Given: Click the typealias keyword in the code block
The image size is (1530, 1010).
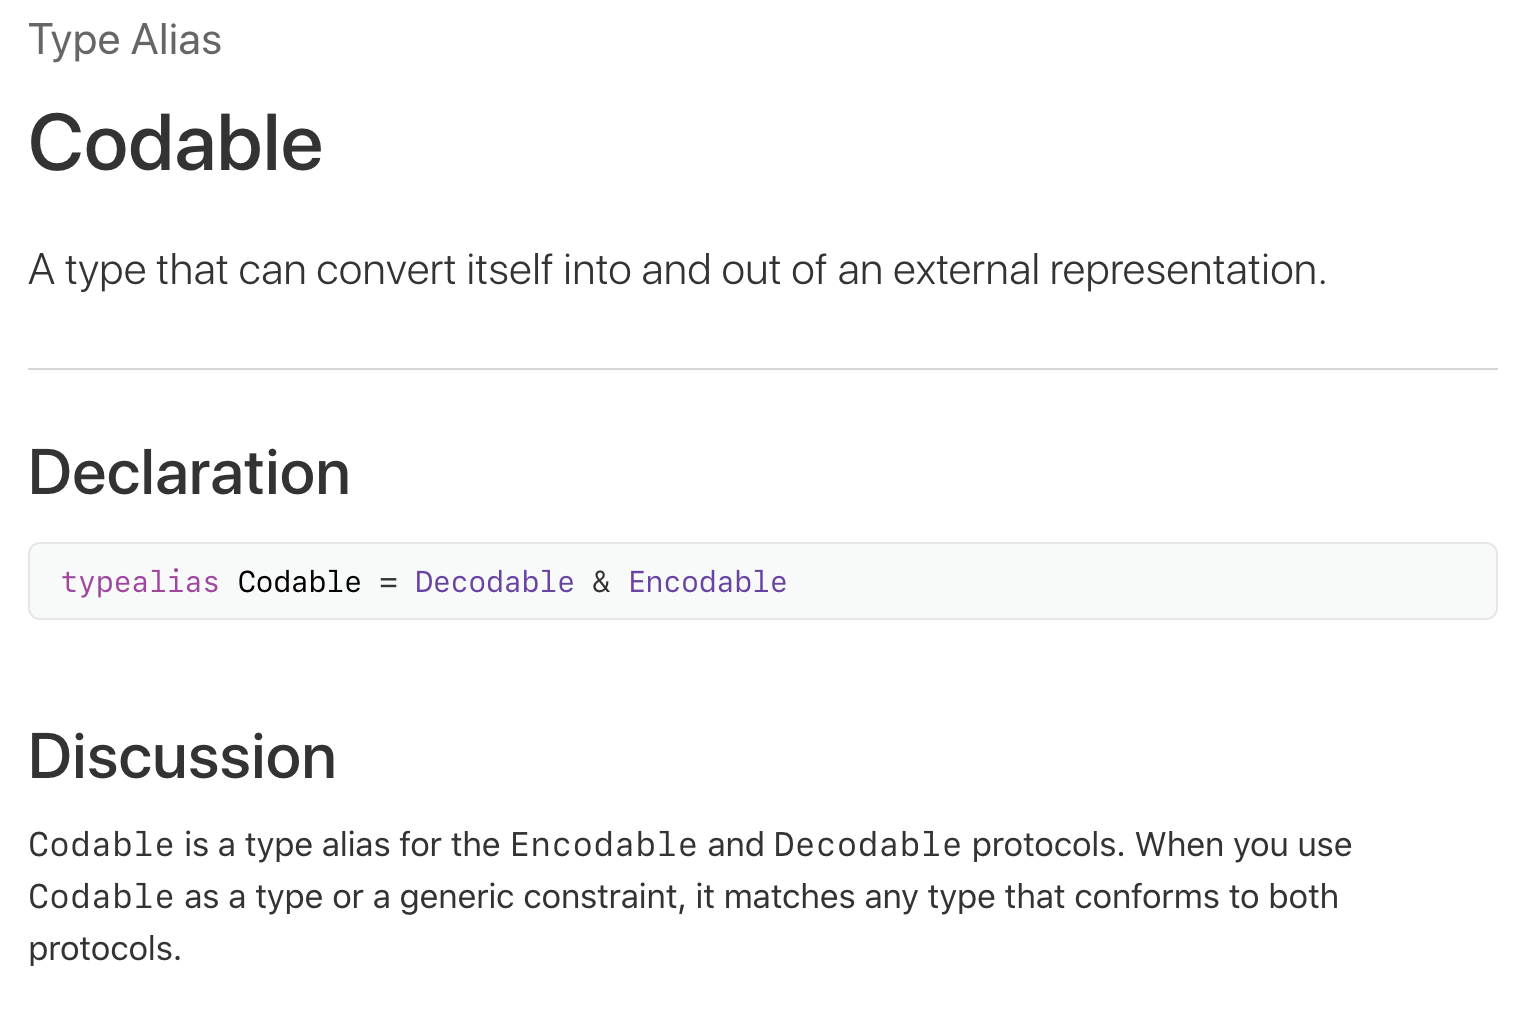Looking at the screenshot, I should click(140, 582).
